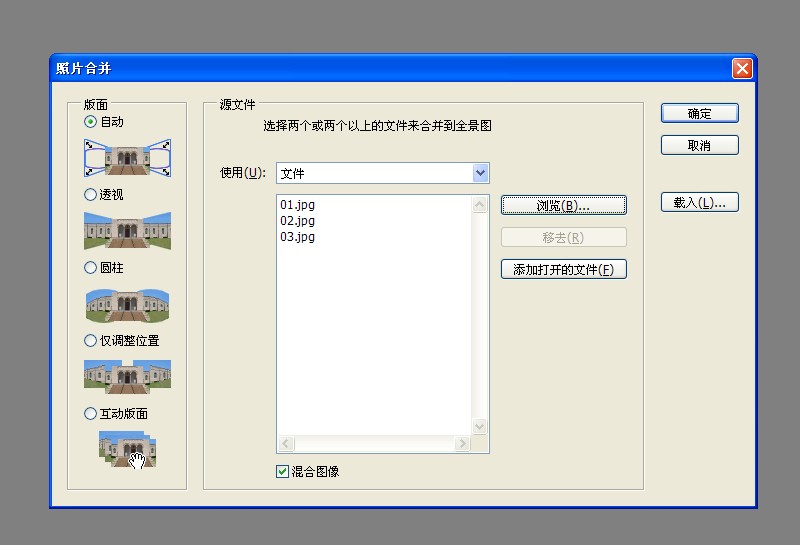Click the 文件 combo box field

(x=383, y=174)
